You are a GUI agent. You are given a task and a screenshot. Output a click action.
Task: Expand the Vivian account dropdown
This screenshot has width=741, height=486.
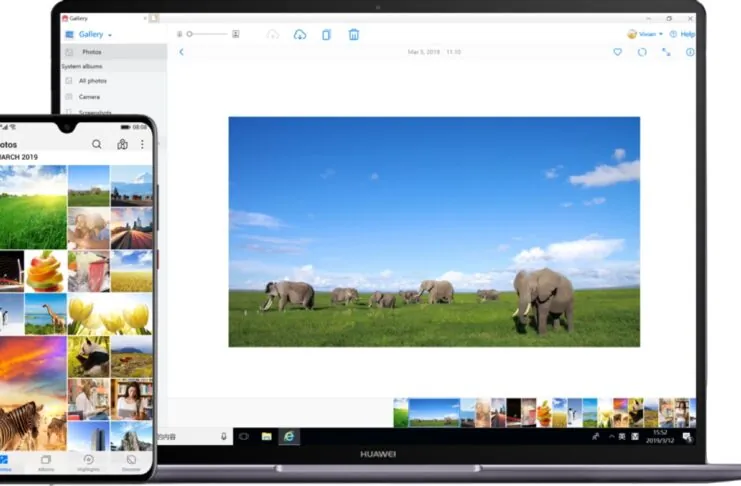pyautogui.click(x=645, y=34)
